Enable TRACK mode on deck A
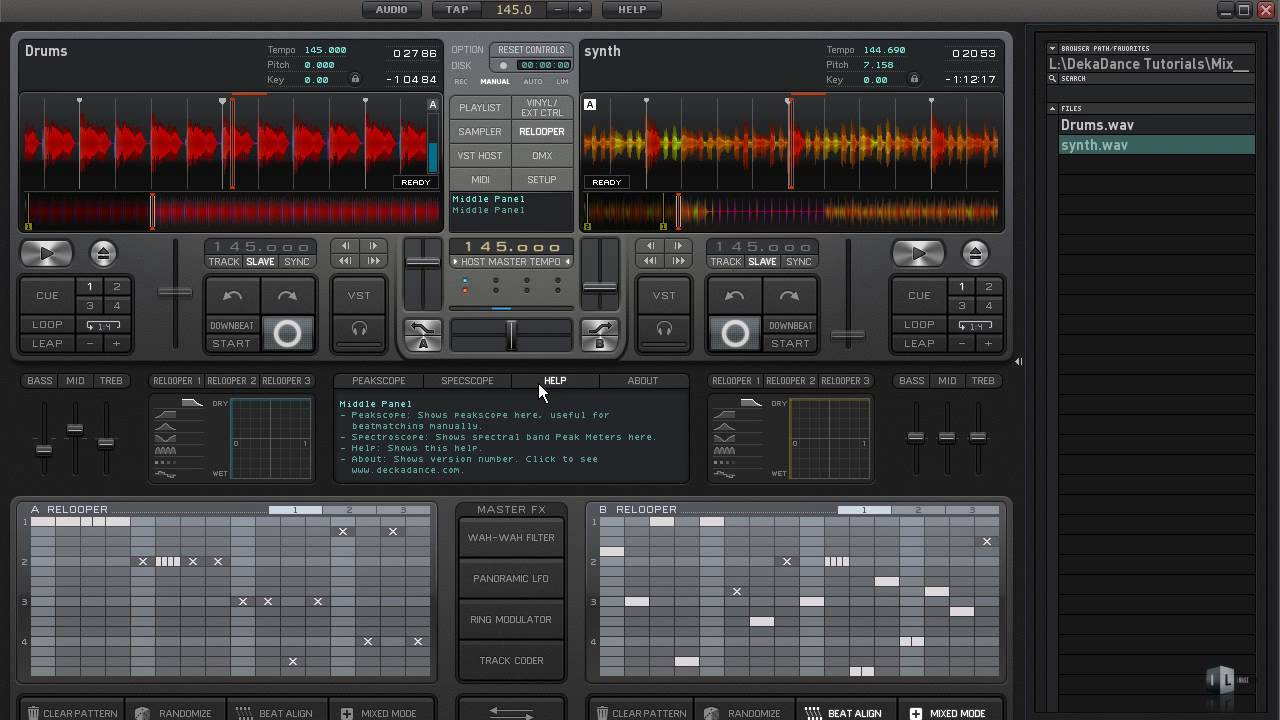This screenshot has height=720, width=1280. pos(224,262)
